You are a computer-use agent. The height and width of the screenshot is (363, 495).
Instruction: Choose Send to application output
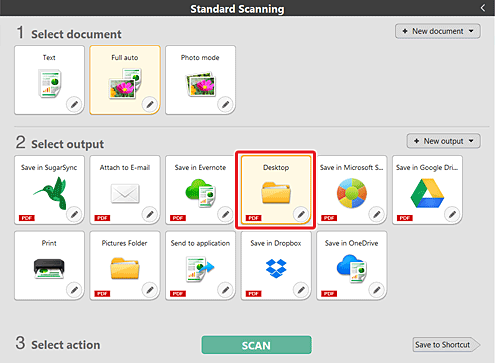(x=200, y=266)
